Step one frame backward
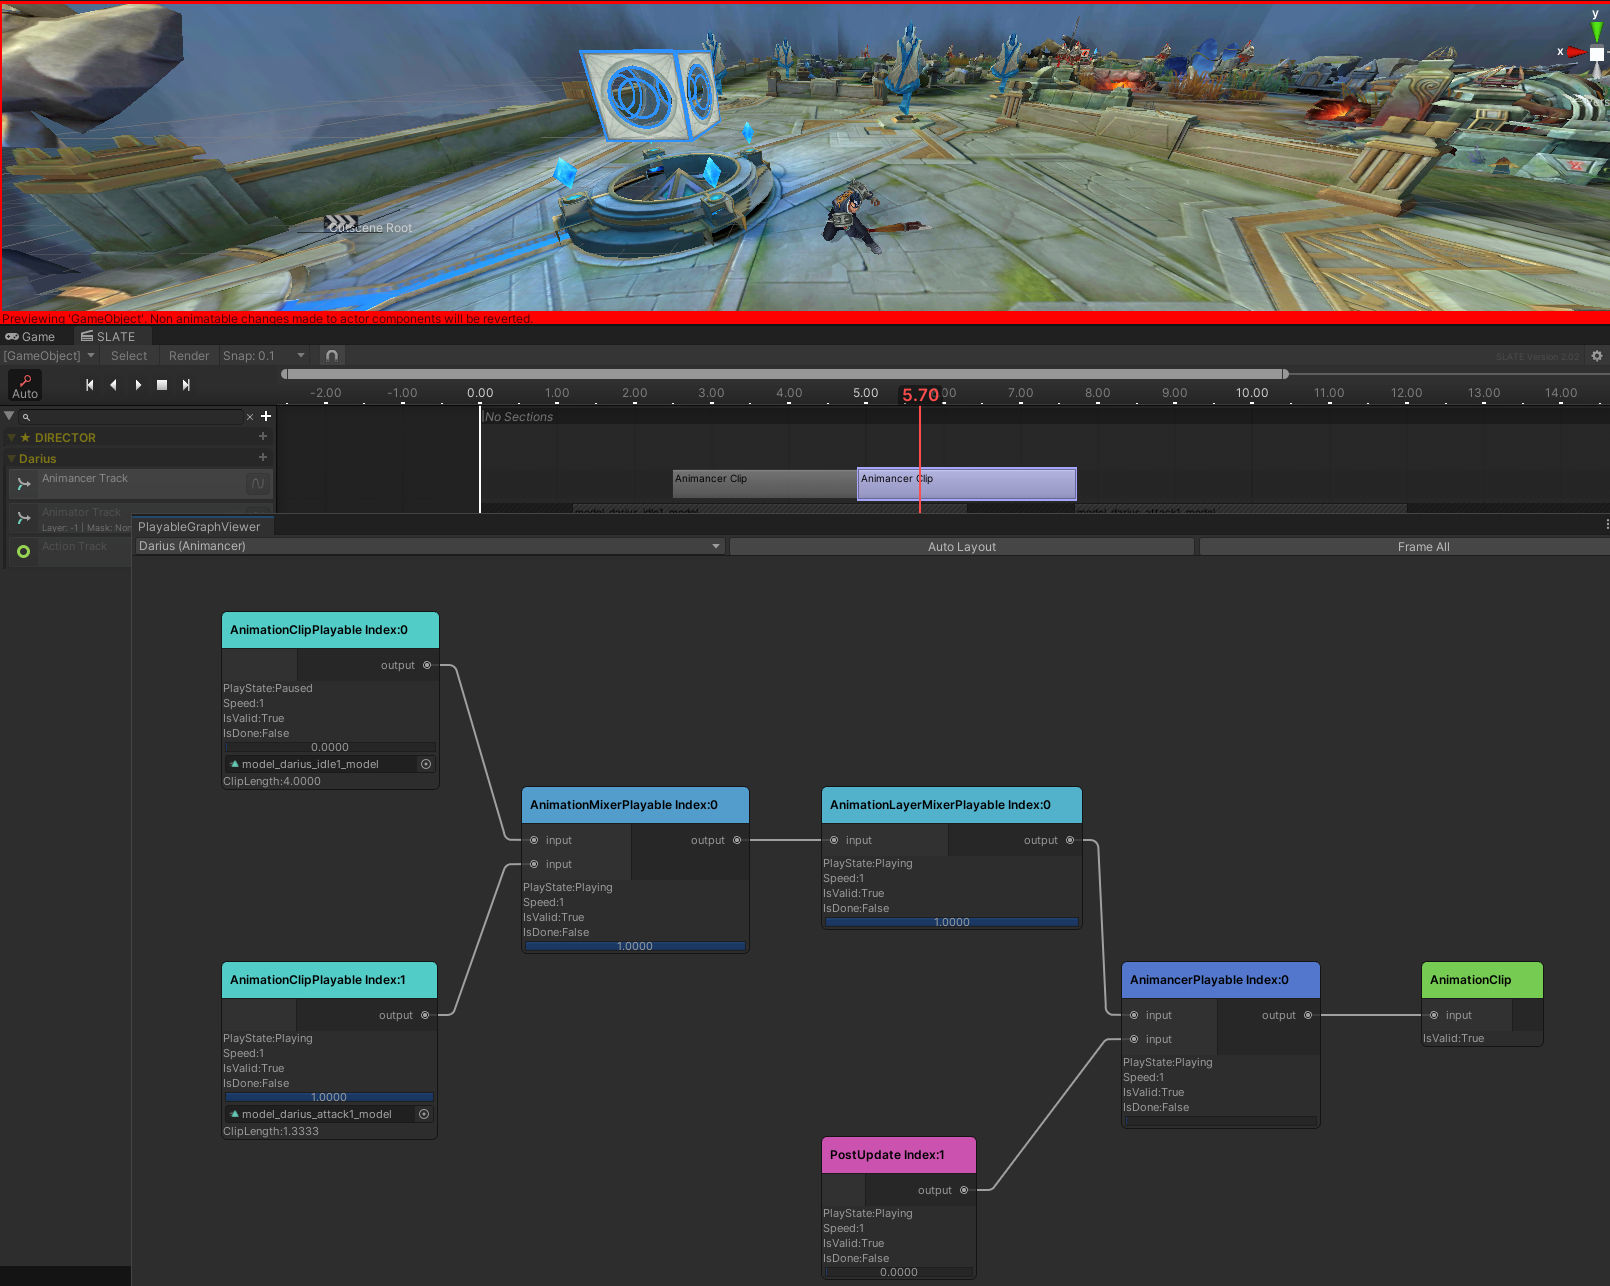The image size is (1610, 1286). [113, 385]
